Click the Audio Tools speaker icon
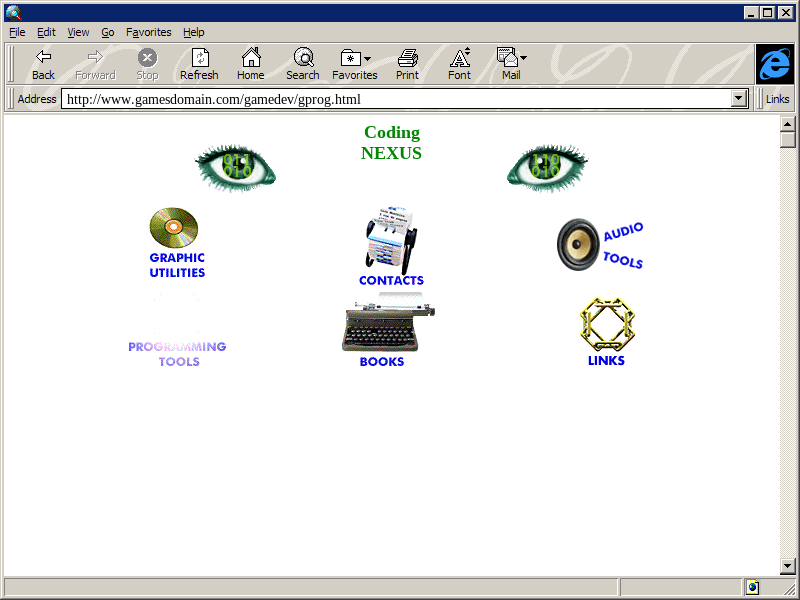Screen dimensions: 800x600 click(578, 245)
